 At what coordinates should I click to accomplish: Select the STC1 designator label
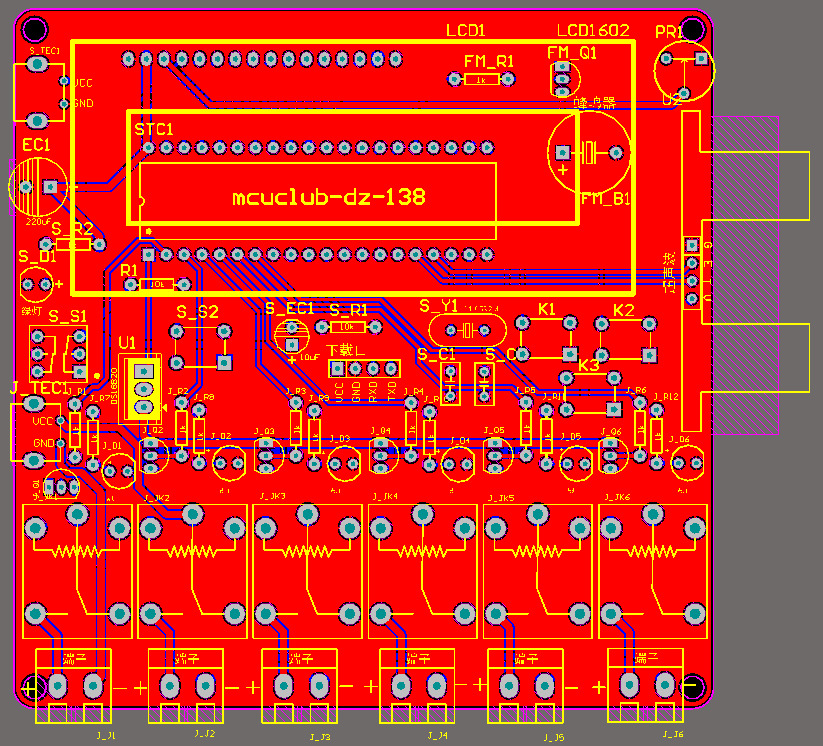(x=153, y=129)
